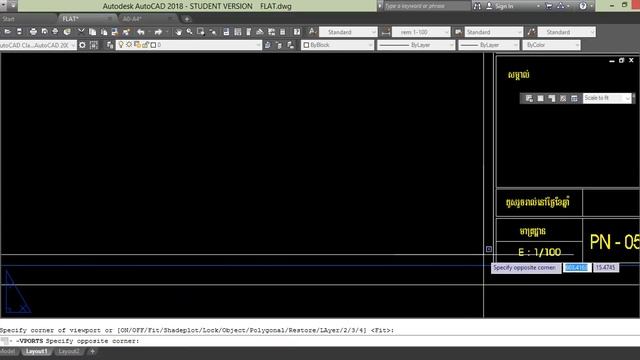The height and width of the screenshot is (360, 640).
Task: Click the Plot printer icon
Action: coord(33,32)
